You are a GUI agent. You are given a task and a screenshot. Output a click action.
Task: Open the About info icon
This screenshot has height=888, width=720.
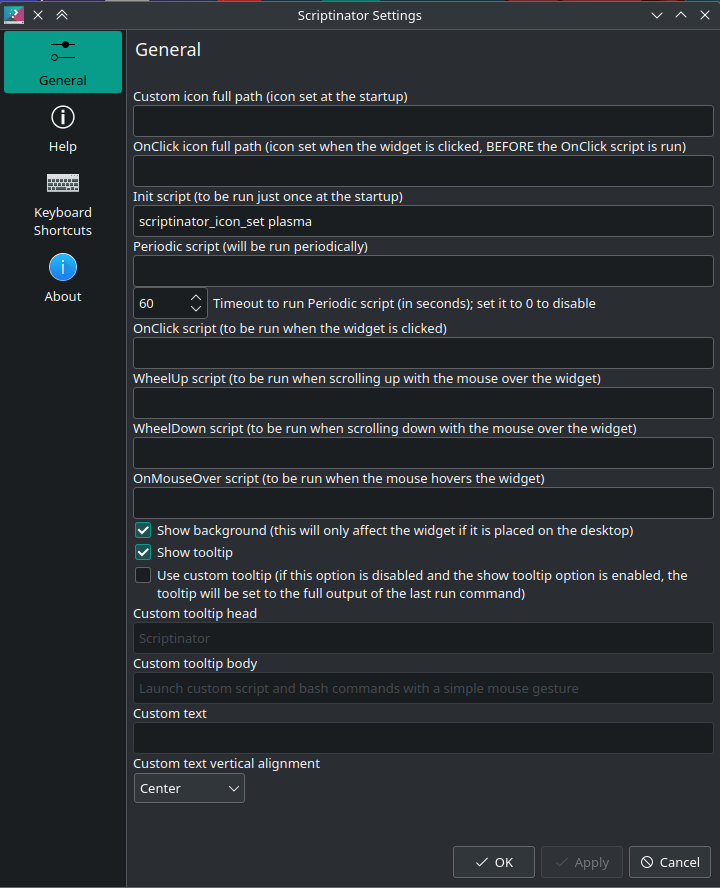(x=63, y=267)
